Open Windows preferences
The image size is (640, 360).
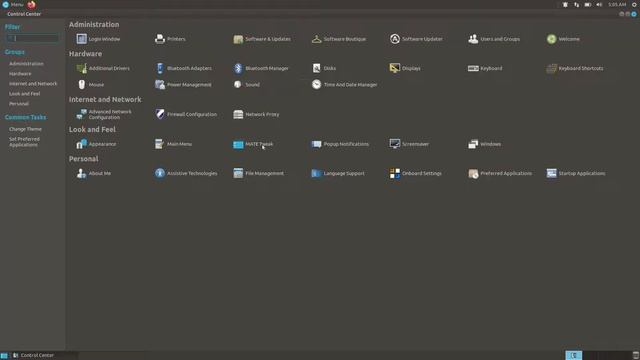tap(484, 144)
